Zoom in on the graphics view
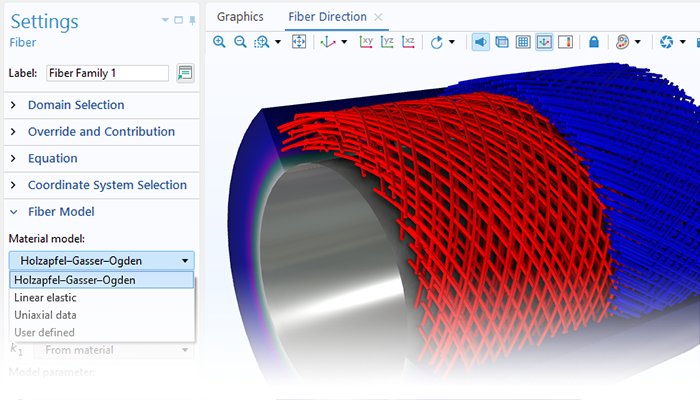 219,42
